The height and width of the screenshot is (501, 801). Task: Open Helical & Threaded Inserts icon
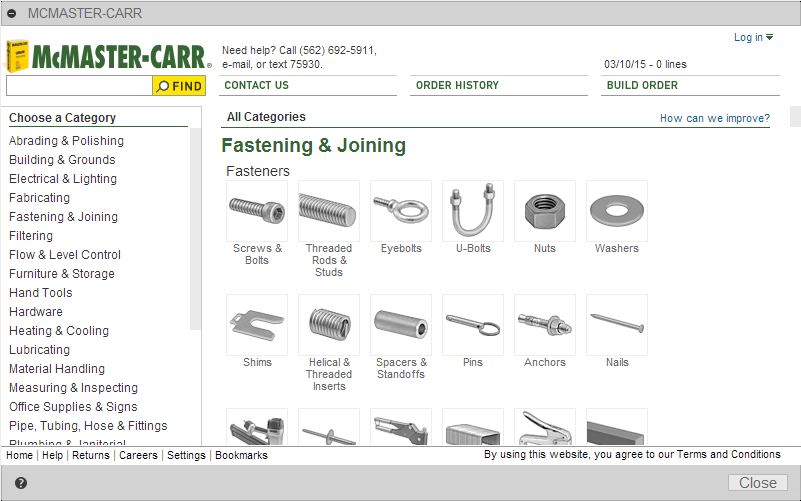pyautogui.click(x=329, y=325)
